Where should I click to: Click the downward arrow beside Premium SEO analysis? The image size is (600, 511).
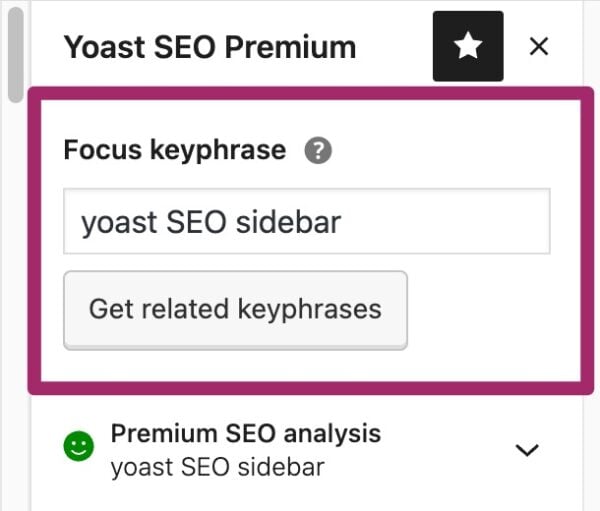click(x=527, y=450)
